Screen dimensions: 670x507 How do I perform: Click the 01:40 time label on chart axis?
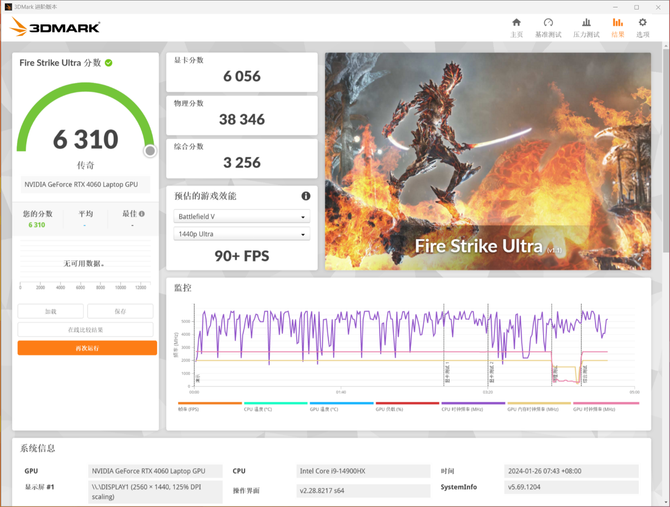(341, 392)
